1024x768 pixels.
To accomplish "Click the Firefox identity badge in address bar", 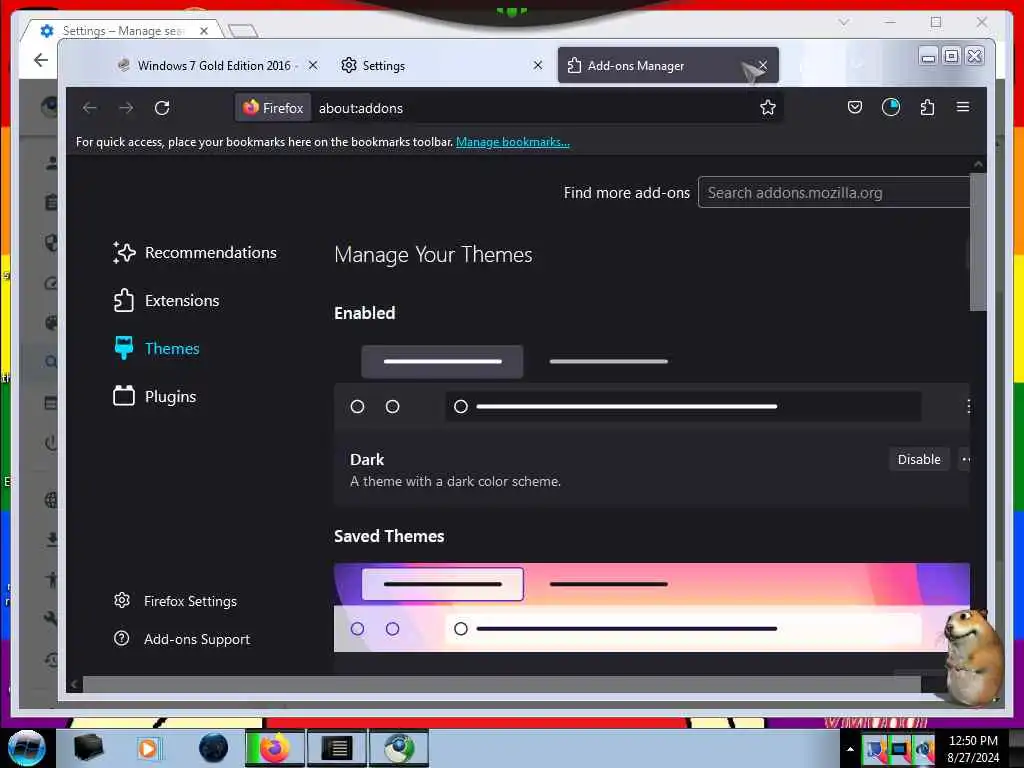I will [x=273, y=108].
